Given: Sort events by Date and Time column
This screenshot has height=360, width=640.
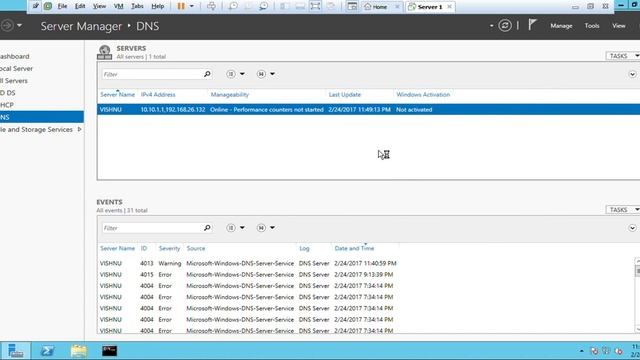Looking at the screenshot, I should click(x=354, y=249).
